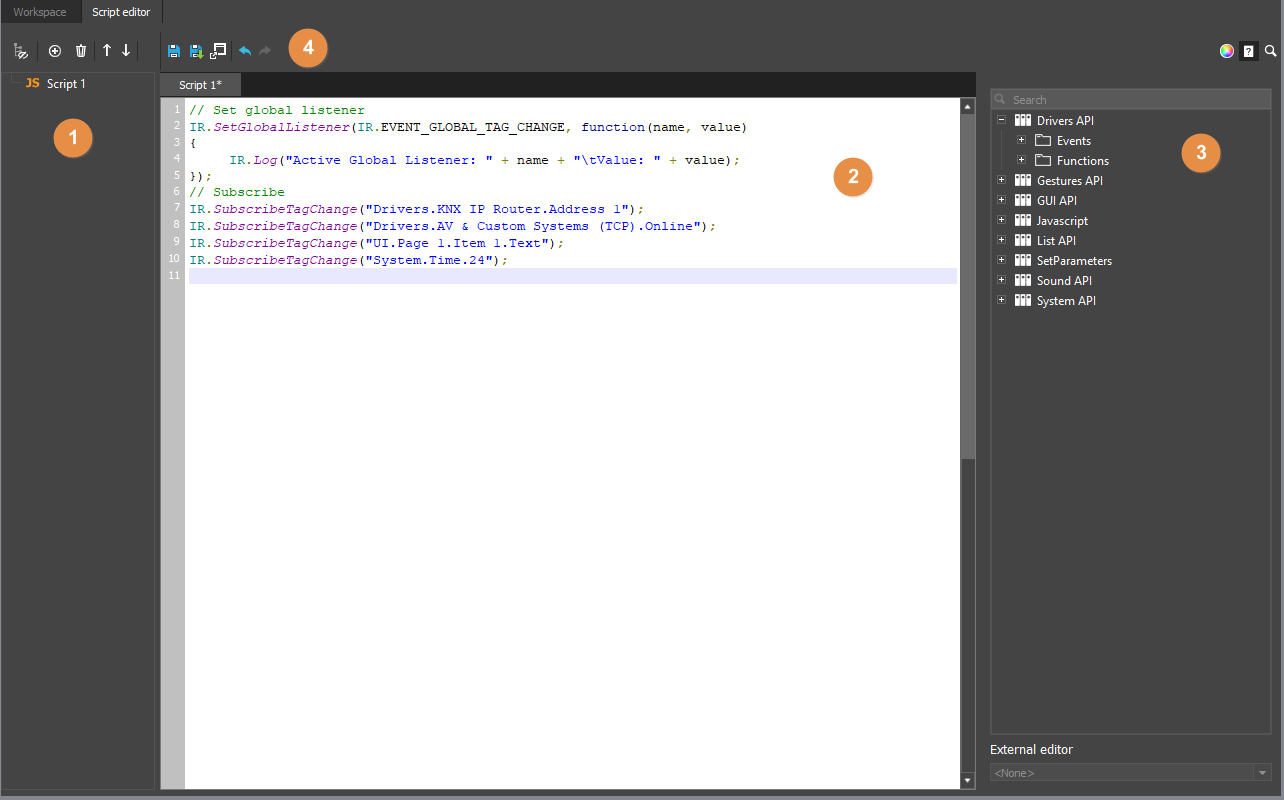
Task: Collapse the Drivers API tree node
Action: (x=1001, y=119)
